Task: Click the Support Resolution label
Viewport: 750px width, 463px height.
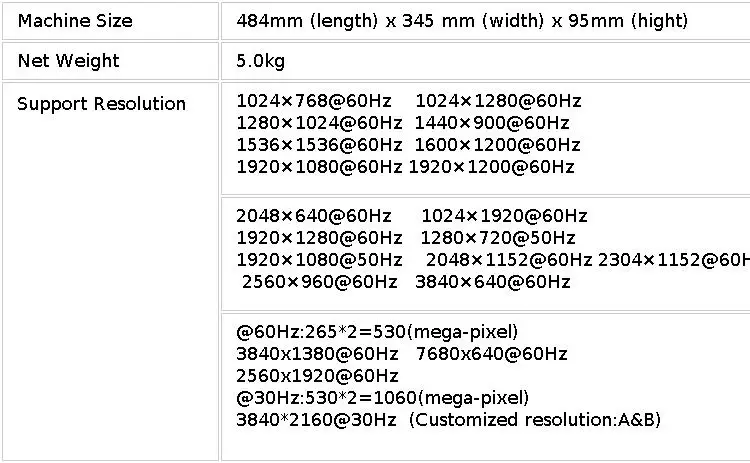Action: coord(101,104)
